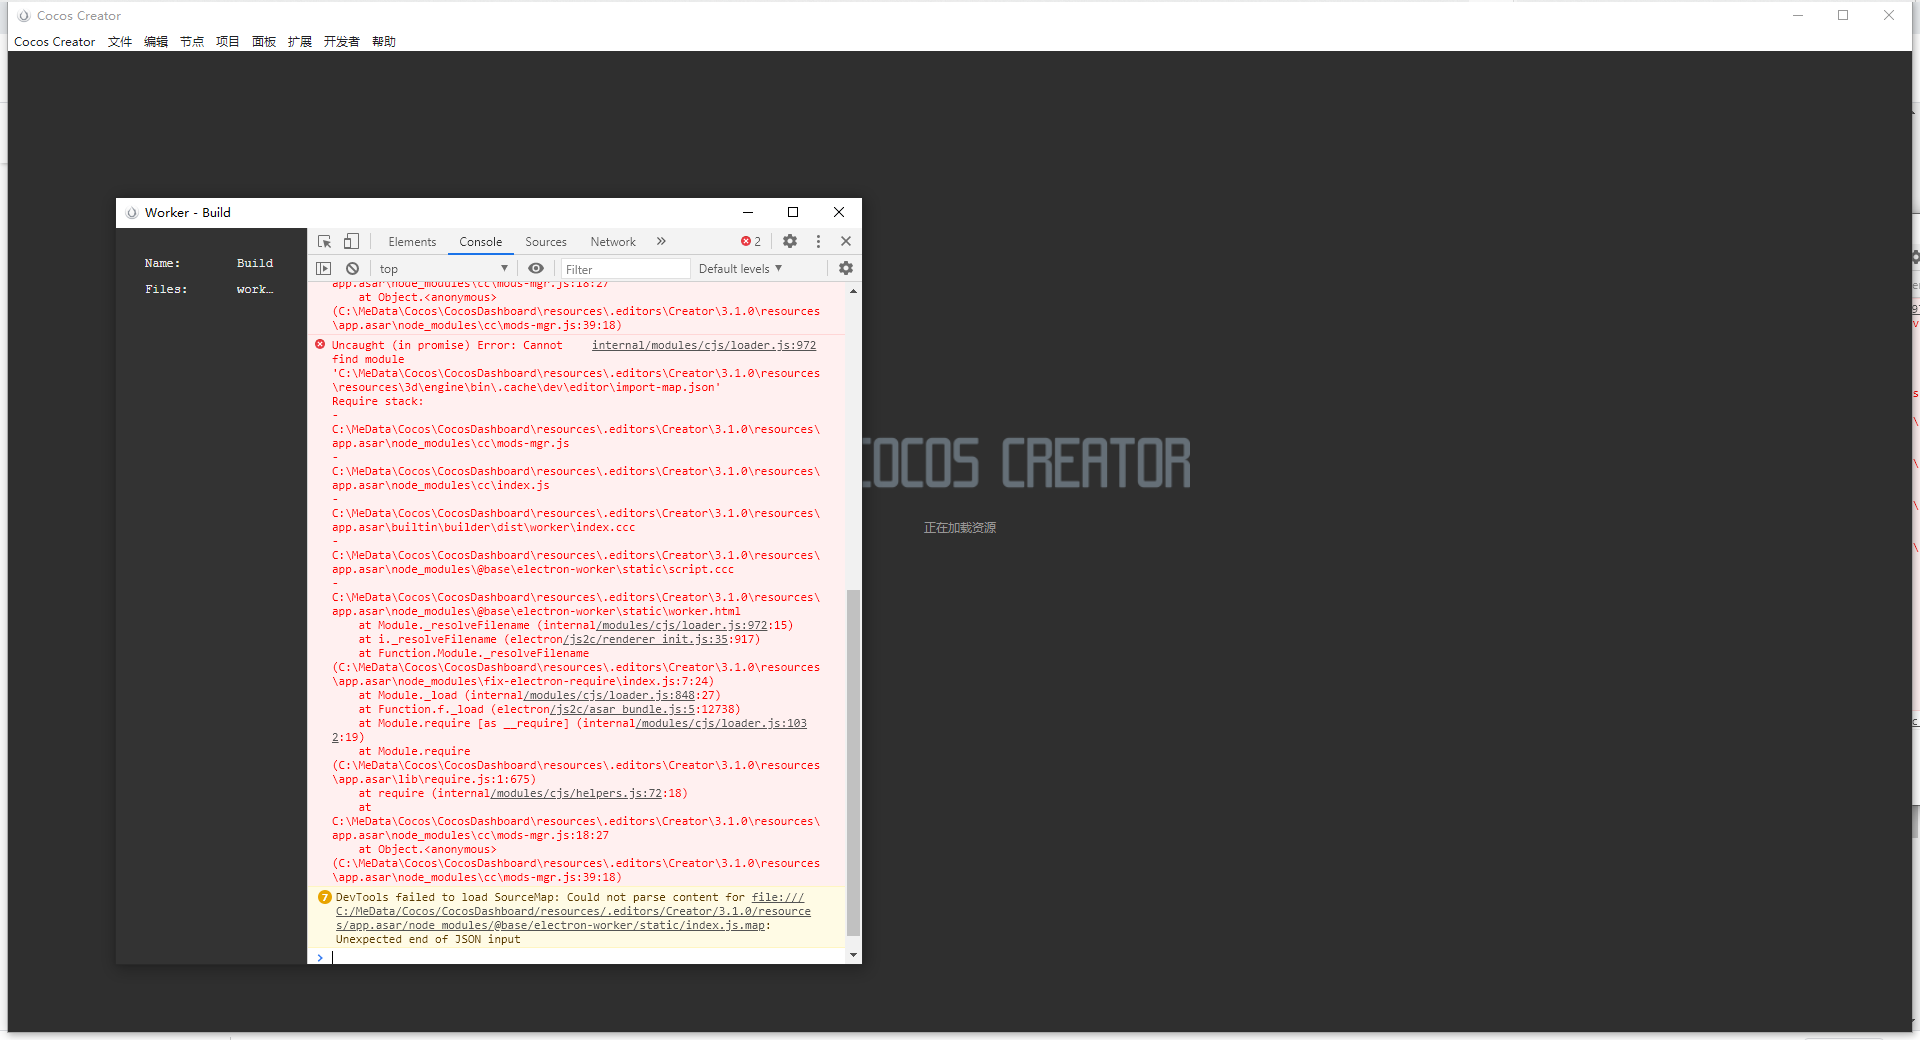
Task: Open the 节点 menu
Action: 192,42
